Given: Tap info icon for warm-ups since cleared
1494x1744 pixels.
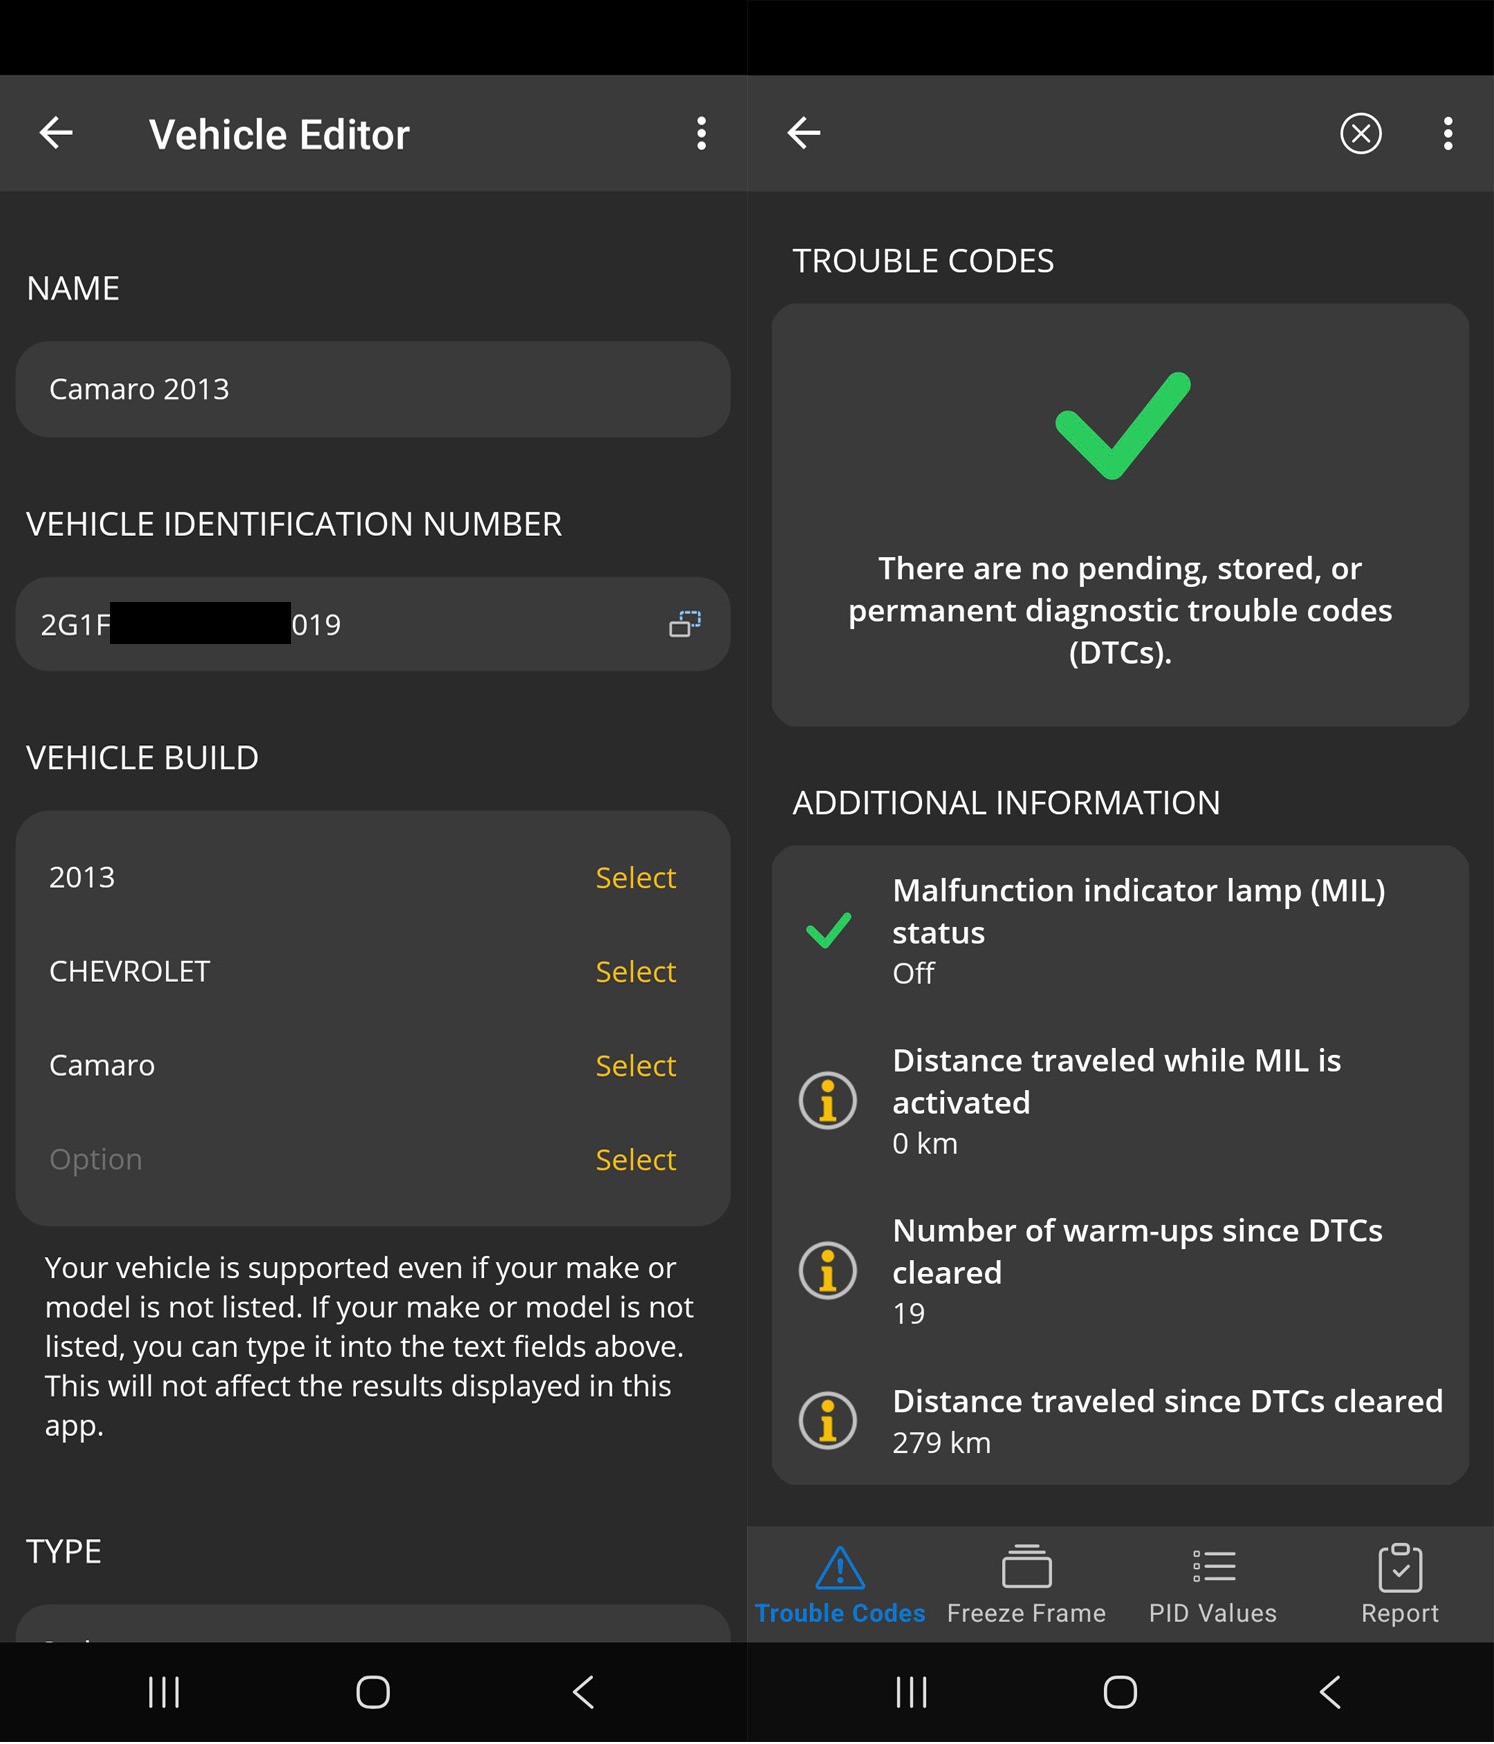Looking at the screenshot, I should tap(828, 1271).
